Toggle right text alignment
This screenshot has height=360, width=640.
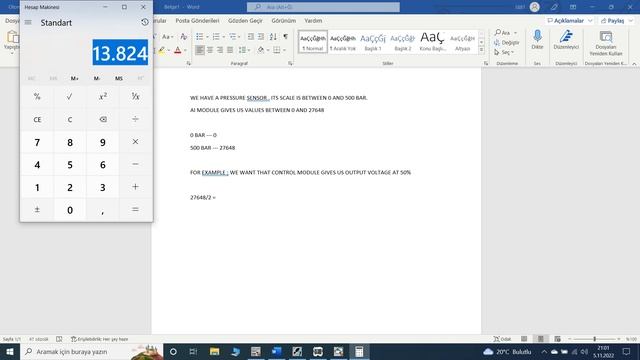click(220, 50)
